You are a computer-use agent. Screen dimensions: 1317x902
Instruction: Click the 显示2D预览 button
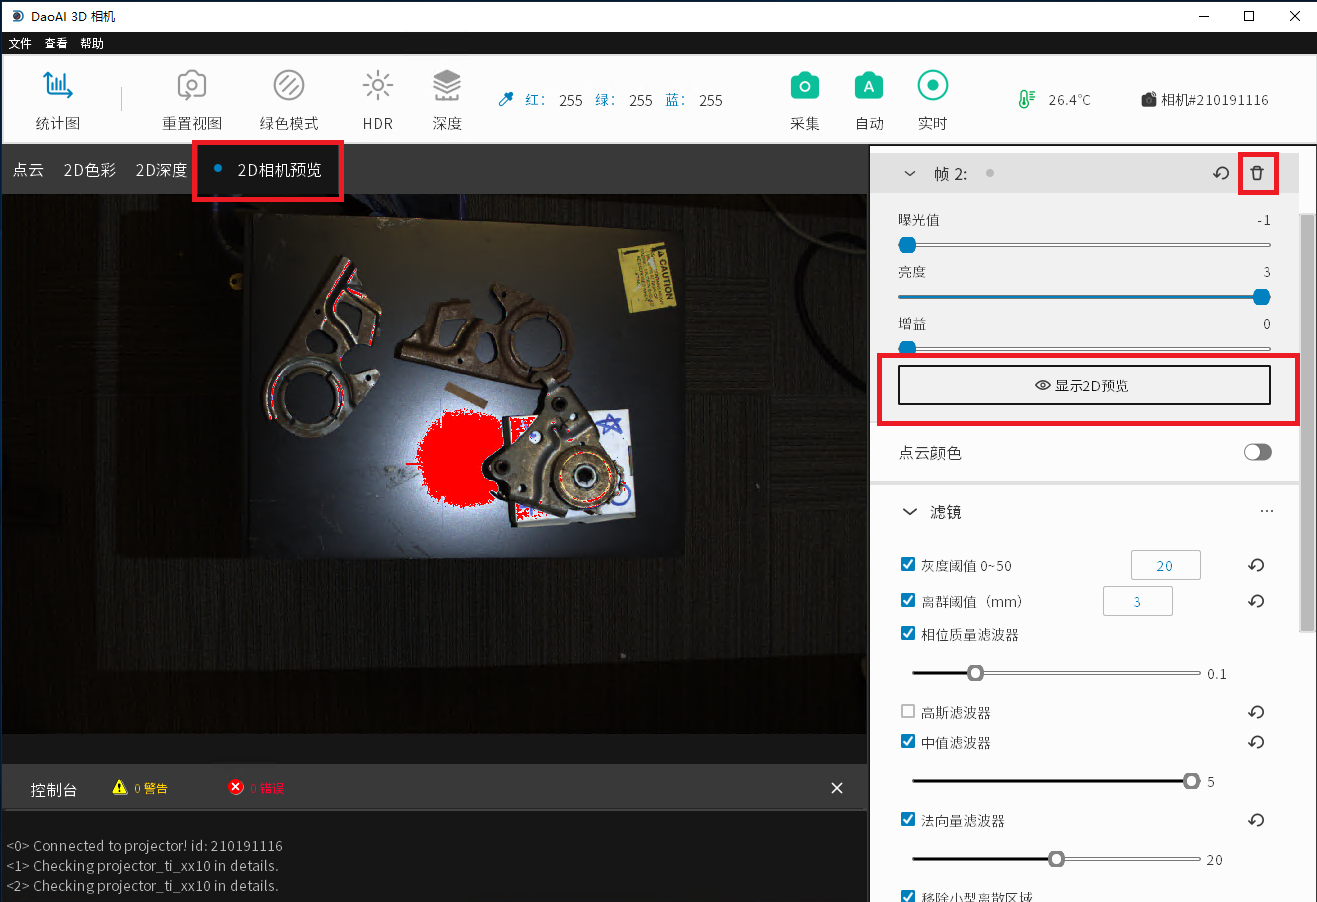point(1084,385)
